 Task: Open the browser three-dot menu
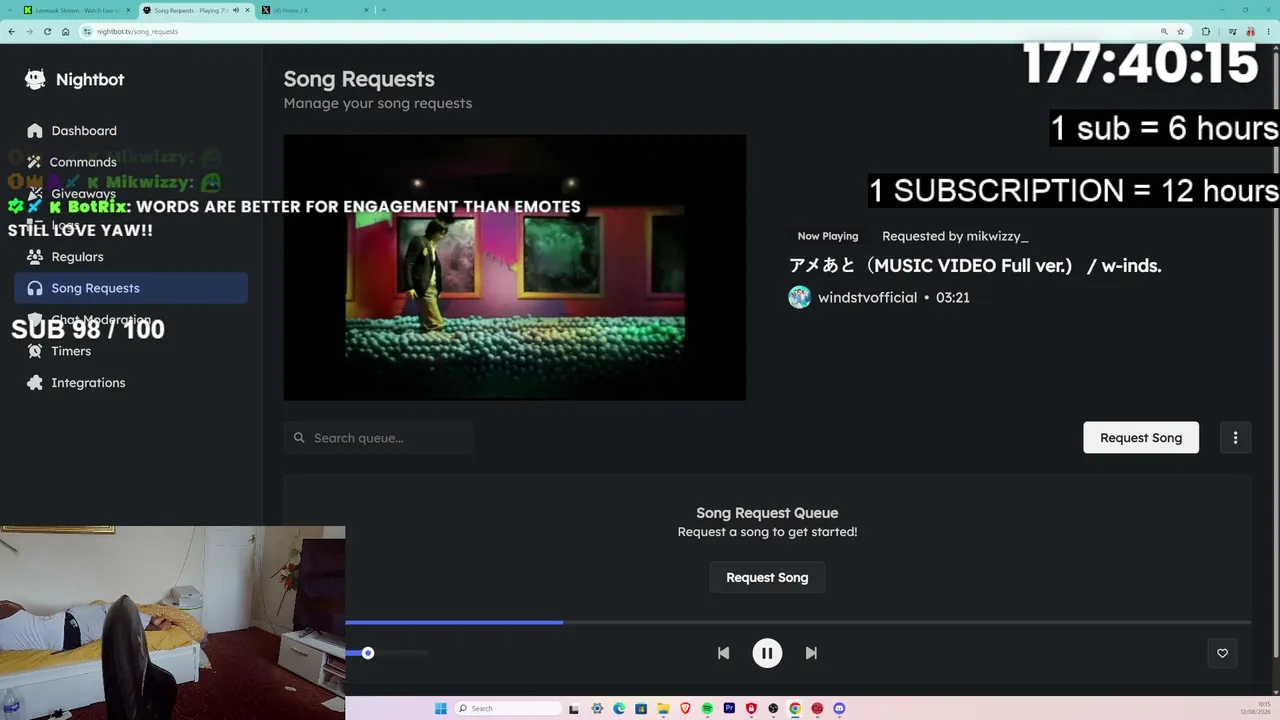click(1267, 31)
